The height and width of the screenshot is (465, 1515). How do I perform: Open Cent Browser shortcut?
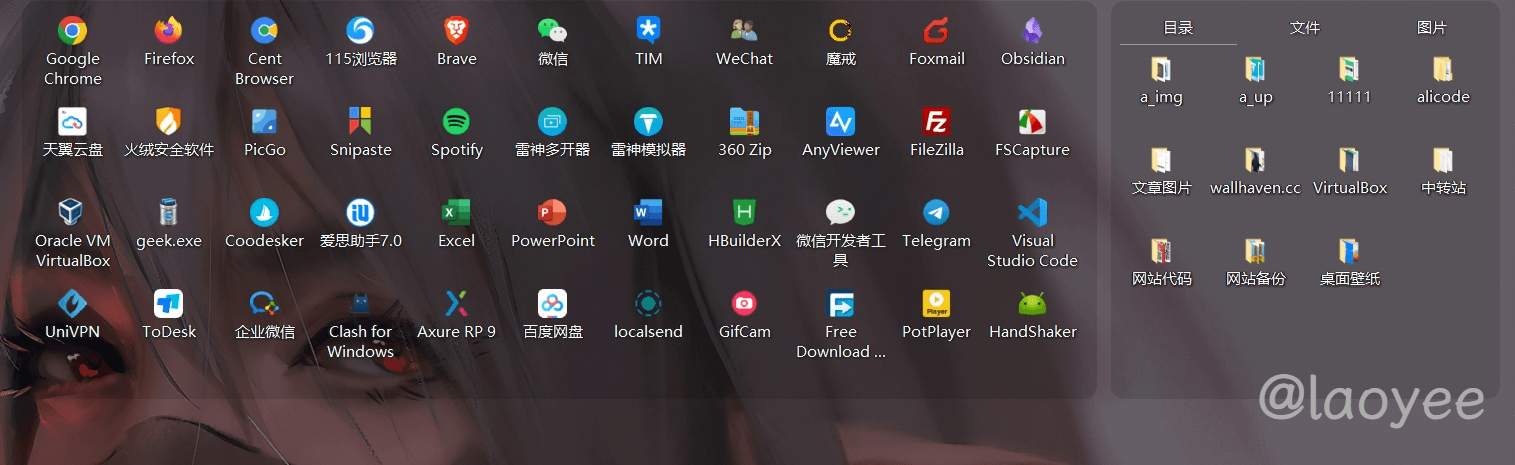[x=264, y=31]
